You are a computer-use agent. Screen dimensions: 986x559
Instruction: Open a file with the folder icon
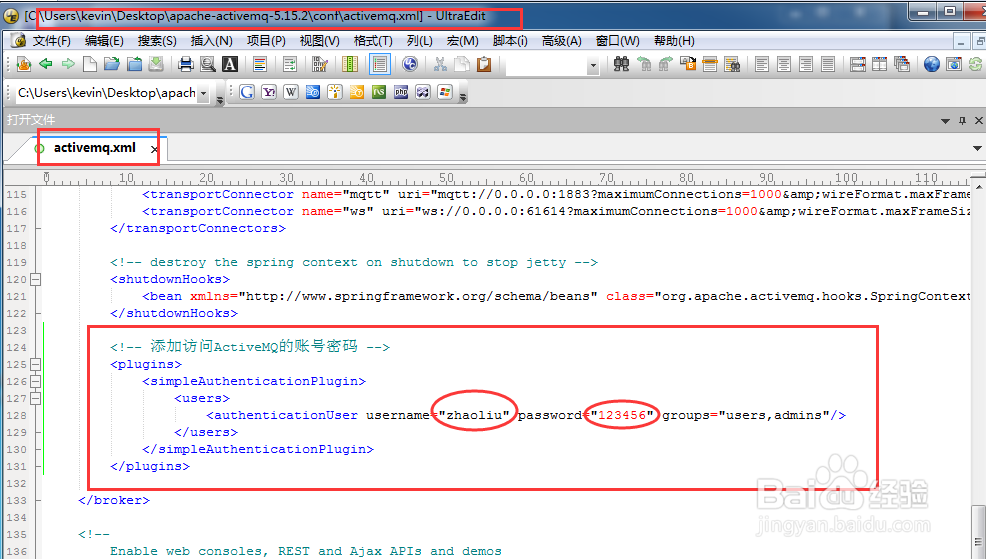click(112, 64)
